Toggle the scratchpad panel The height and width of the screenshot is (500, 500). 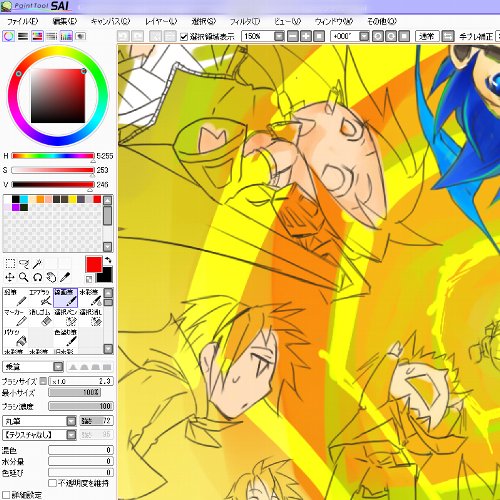(x=80, y=36)
